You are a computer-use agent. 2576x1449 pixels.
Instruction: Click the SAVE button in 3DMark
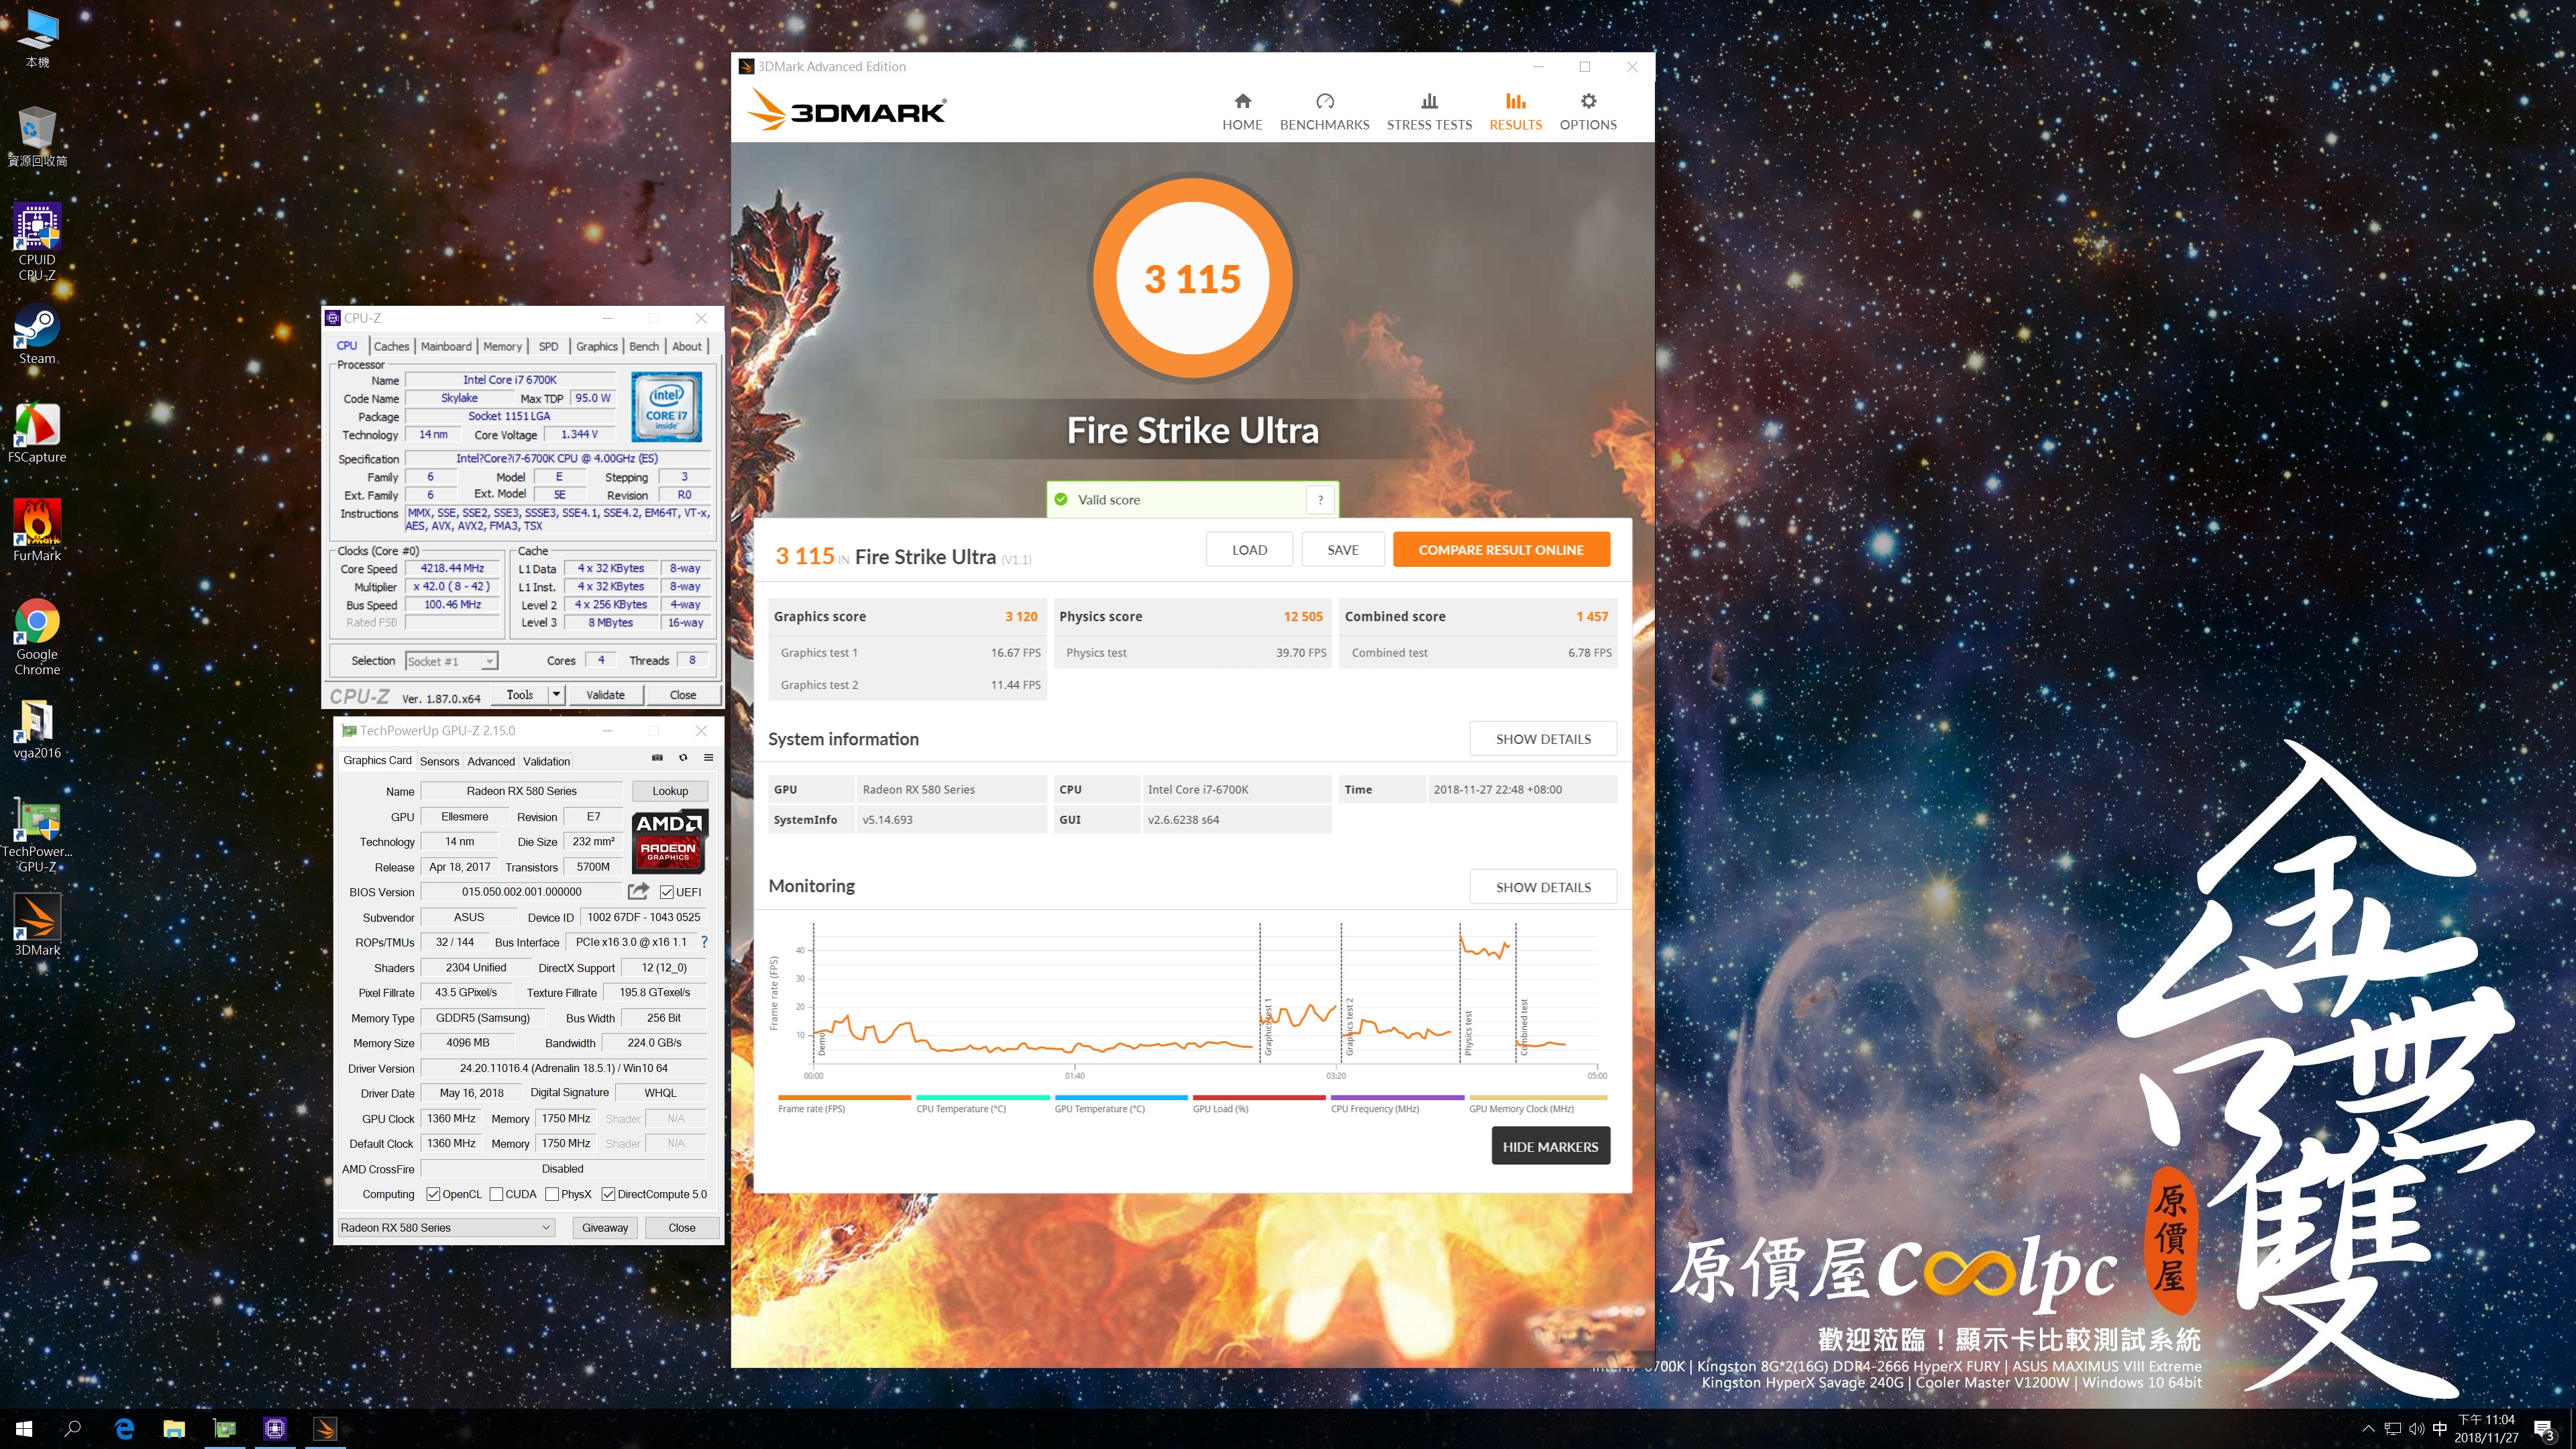[x=1342, y=549]
